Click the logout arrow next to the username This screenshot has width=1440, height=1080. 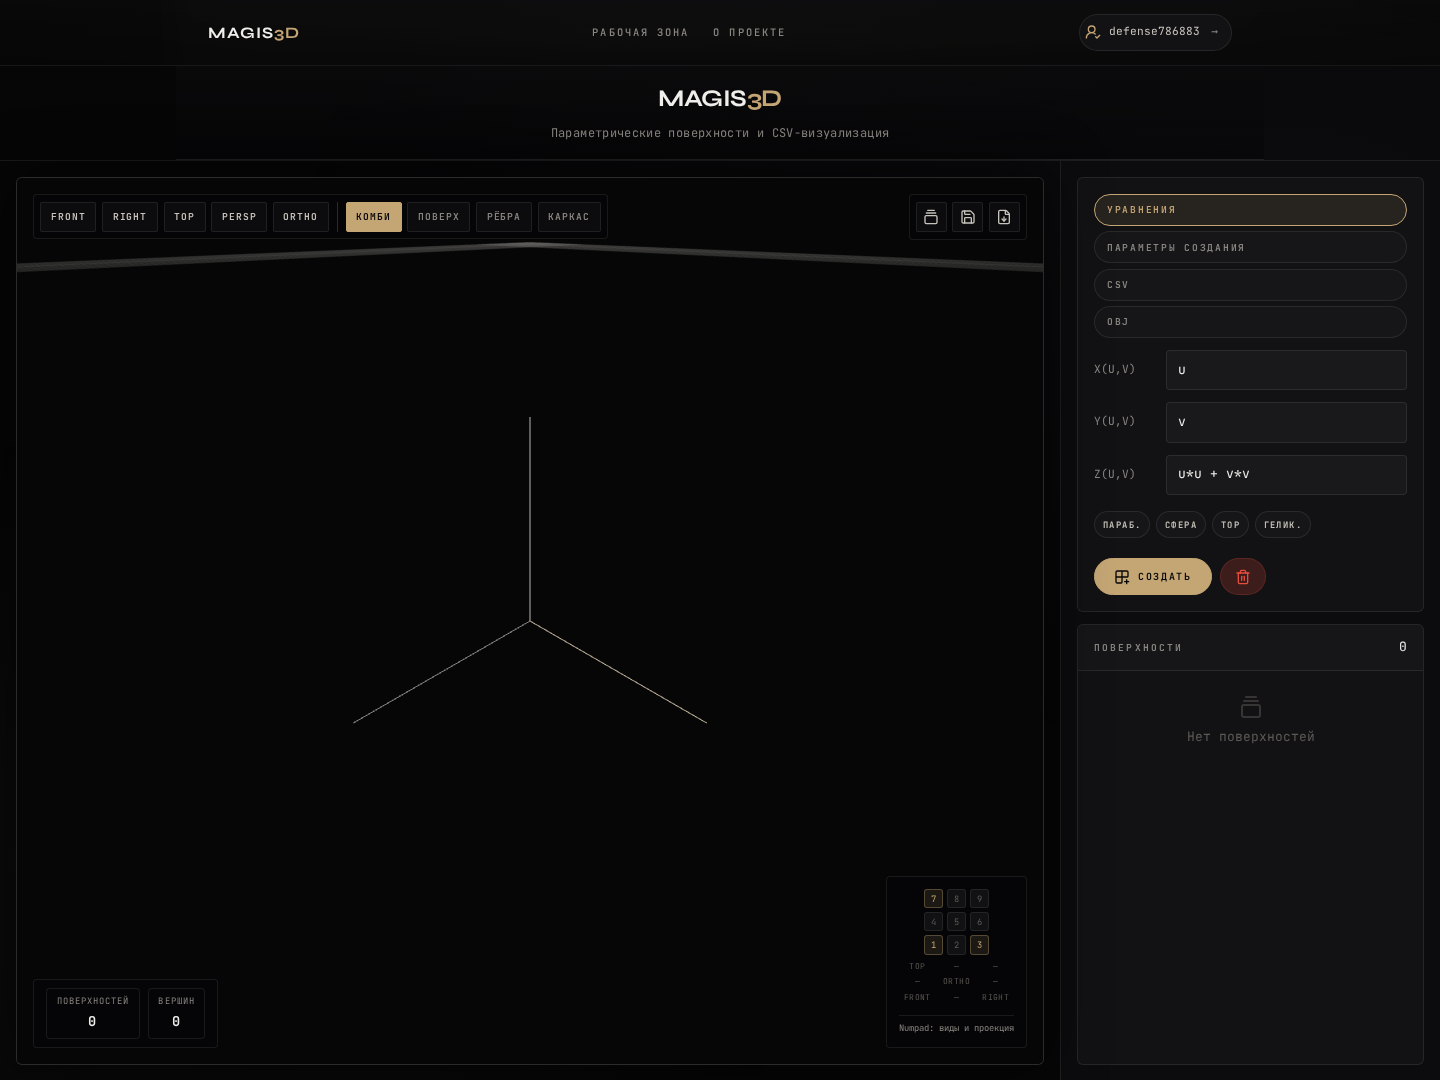tap(1215, 32)
